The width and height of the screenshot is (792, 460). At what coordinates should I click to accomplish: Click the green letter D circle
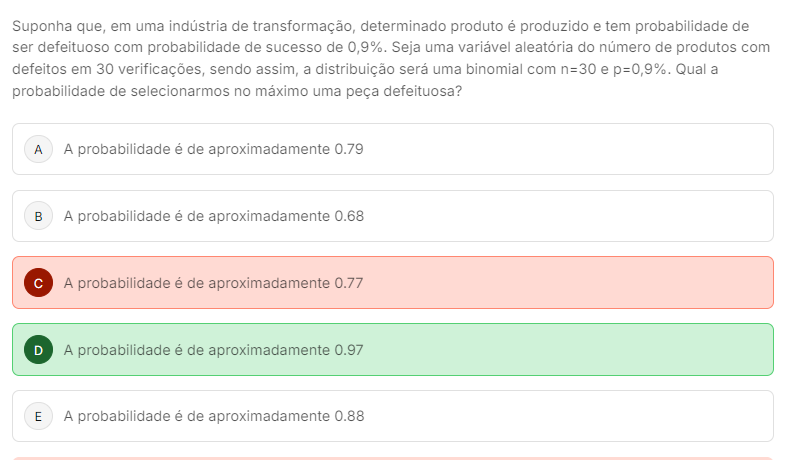point(38,350)
